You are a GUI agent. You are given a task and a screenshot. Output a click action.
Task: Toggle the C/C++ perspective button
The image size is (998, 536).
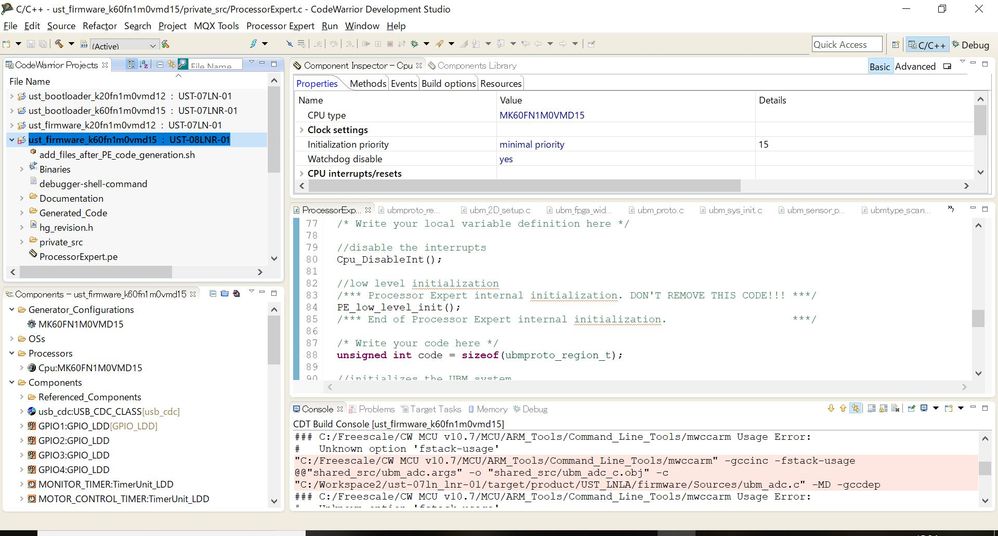tap(927, 45)
